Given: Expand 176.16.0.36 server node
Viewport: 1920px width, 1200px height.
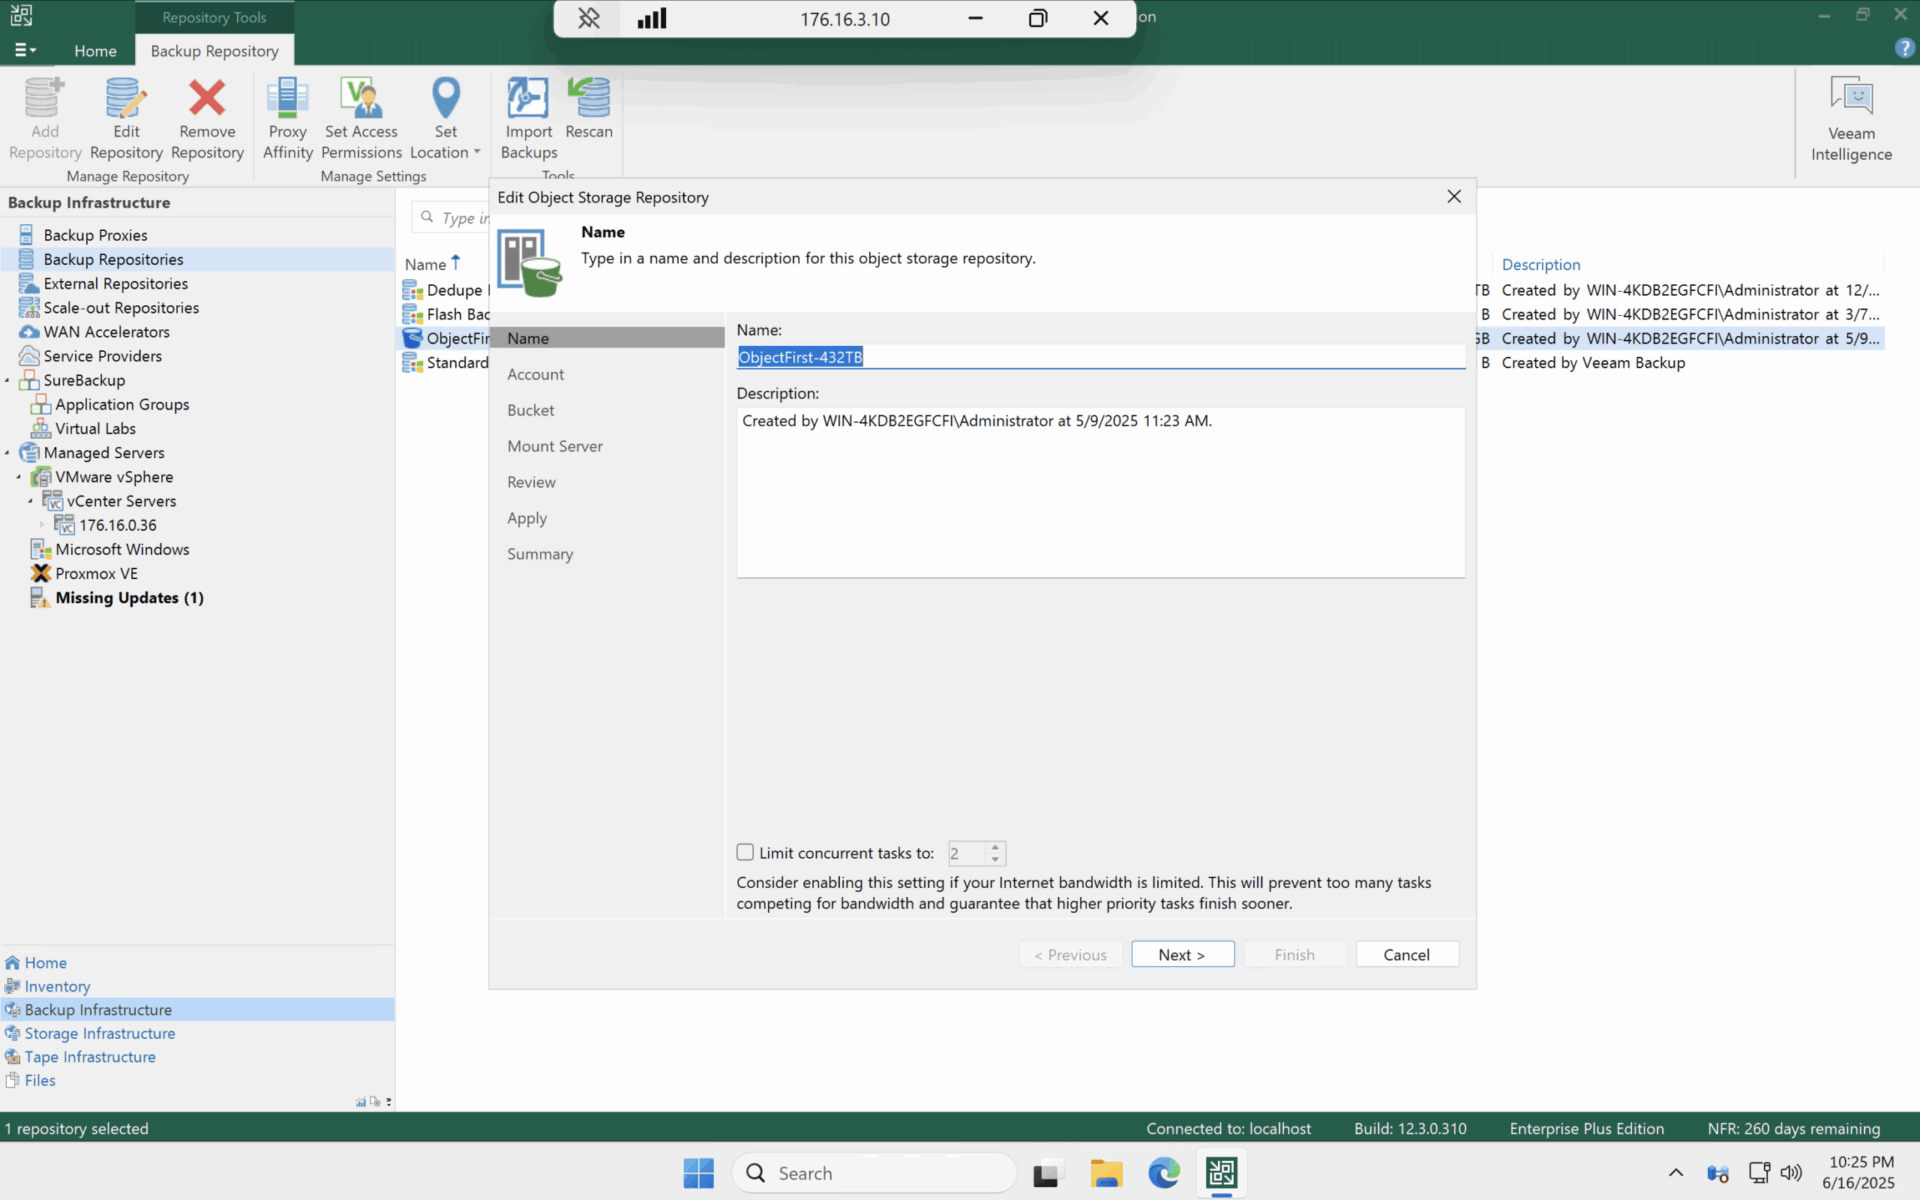Looking at the screenshot, I should tap(42, 525).
